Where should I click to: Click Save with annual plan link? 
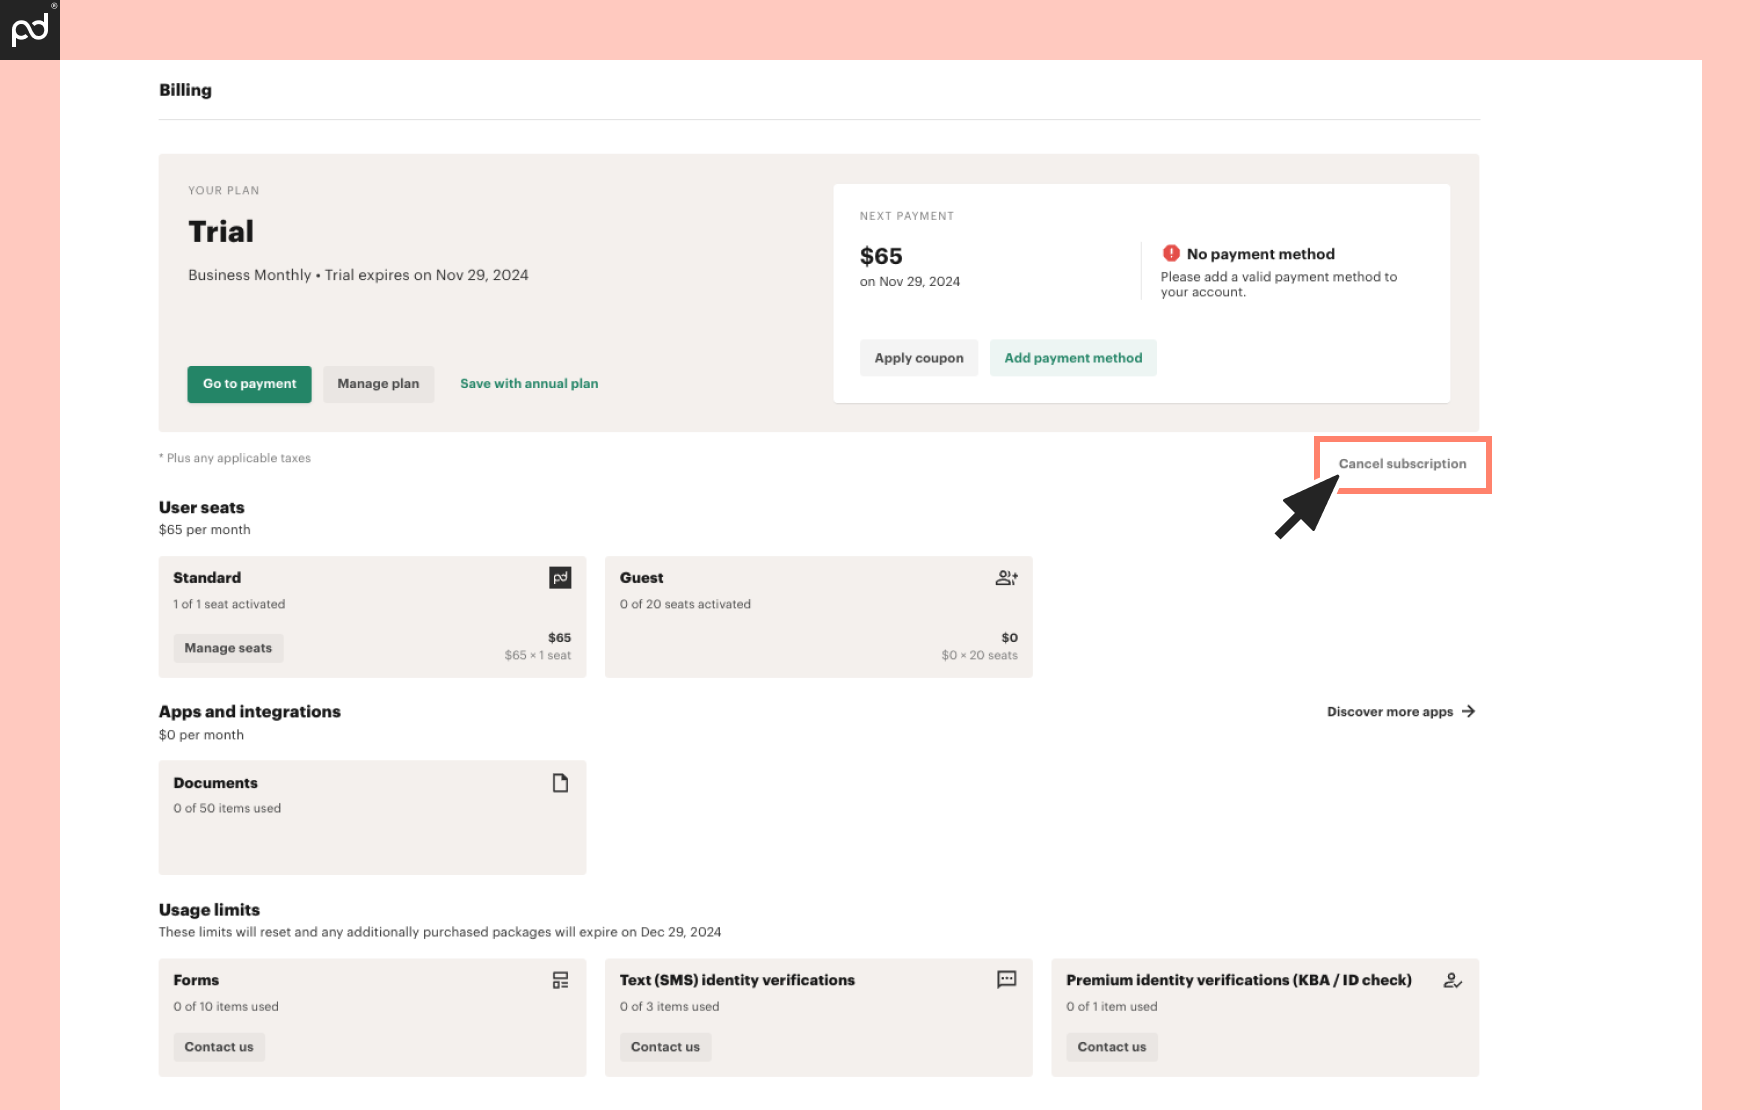(x=529, y=384)
